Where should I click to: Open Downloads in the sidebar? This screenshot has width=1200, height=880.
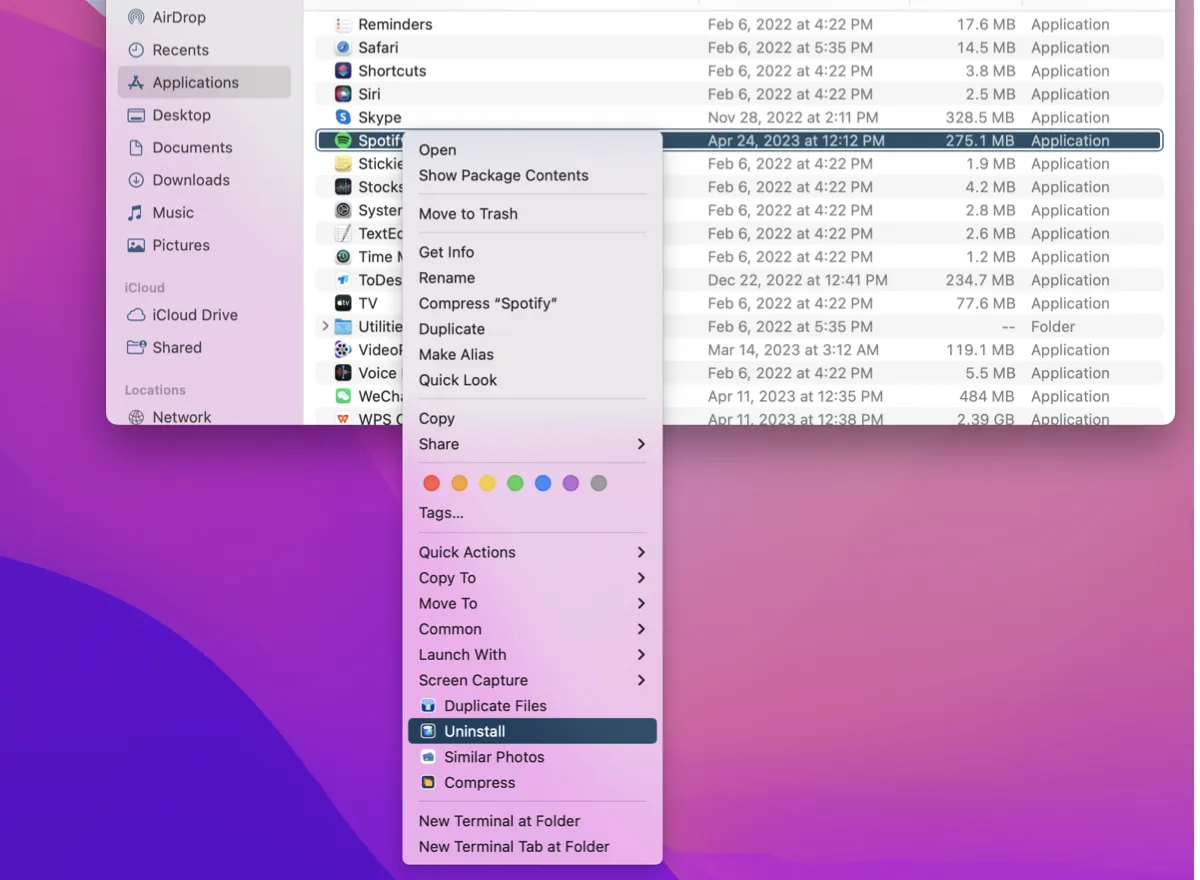(190, 180)
